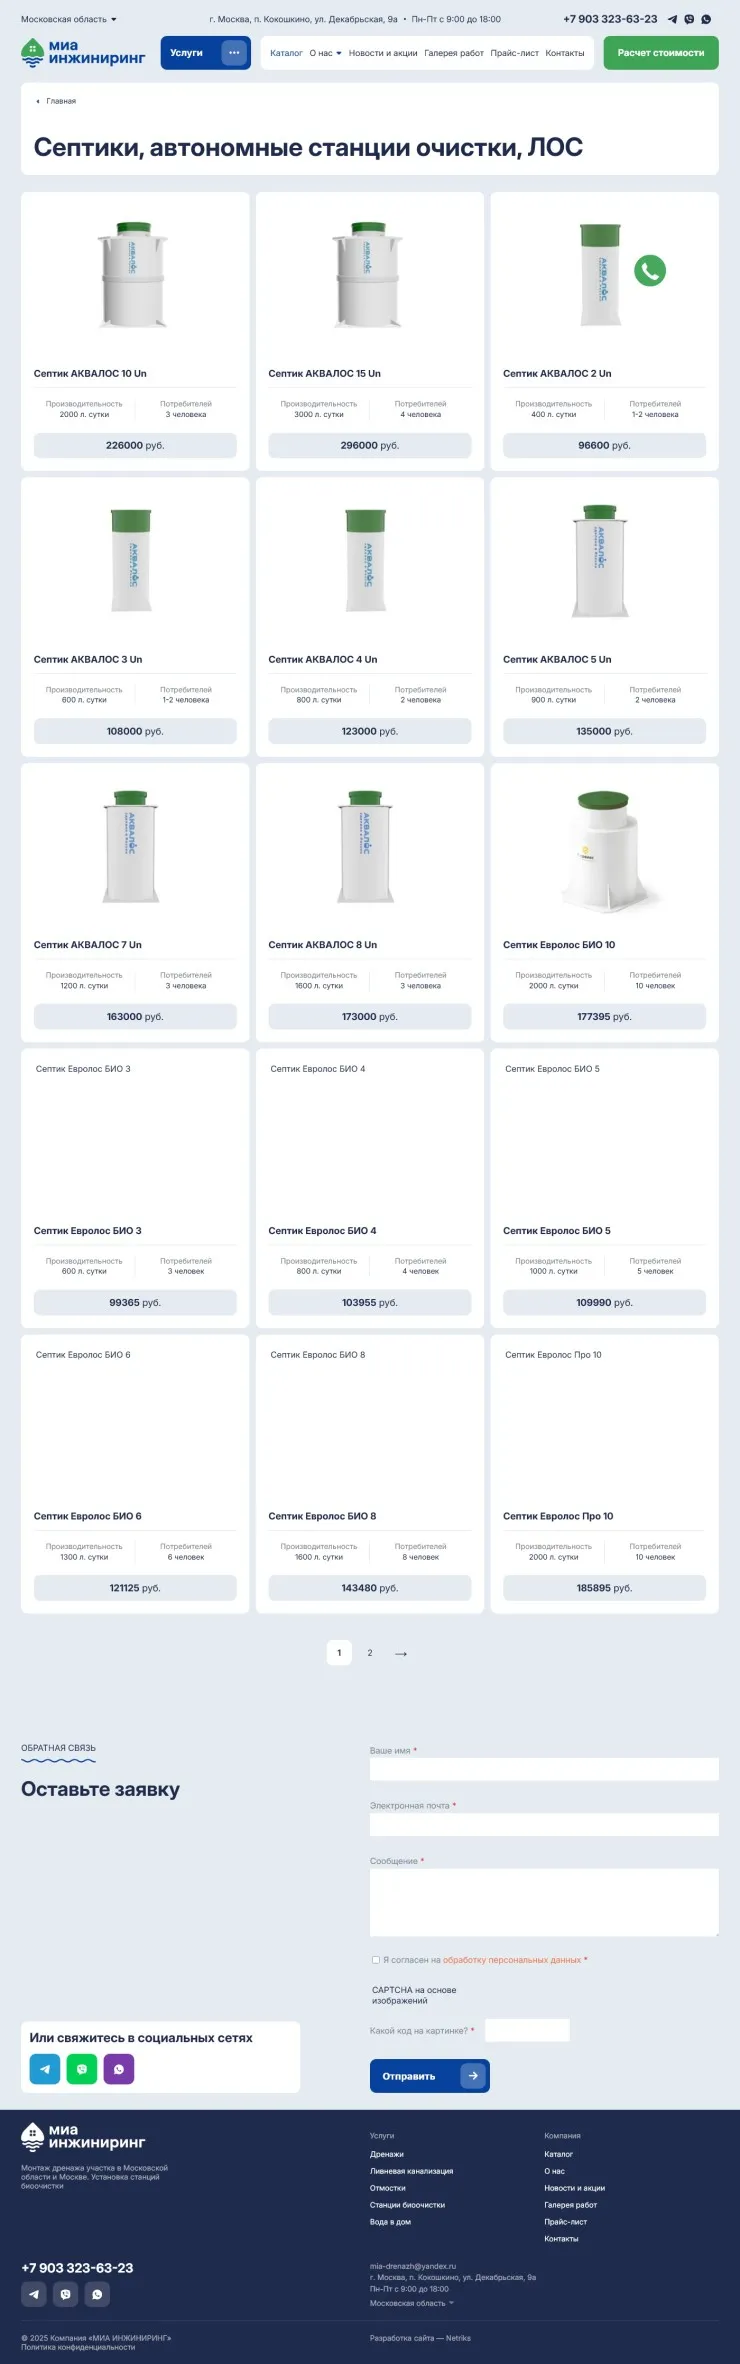Click the МИА Инжиниринг logo in the header
This screenshot has width=740, height=2364.
[x=83, y=53]
